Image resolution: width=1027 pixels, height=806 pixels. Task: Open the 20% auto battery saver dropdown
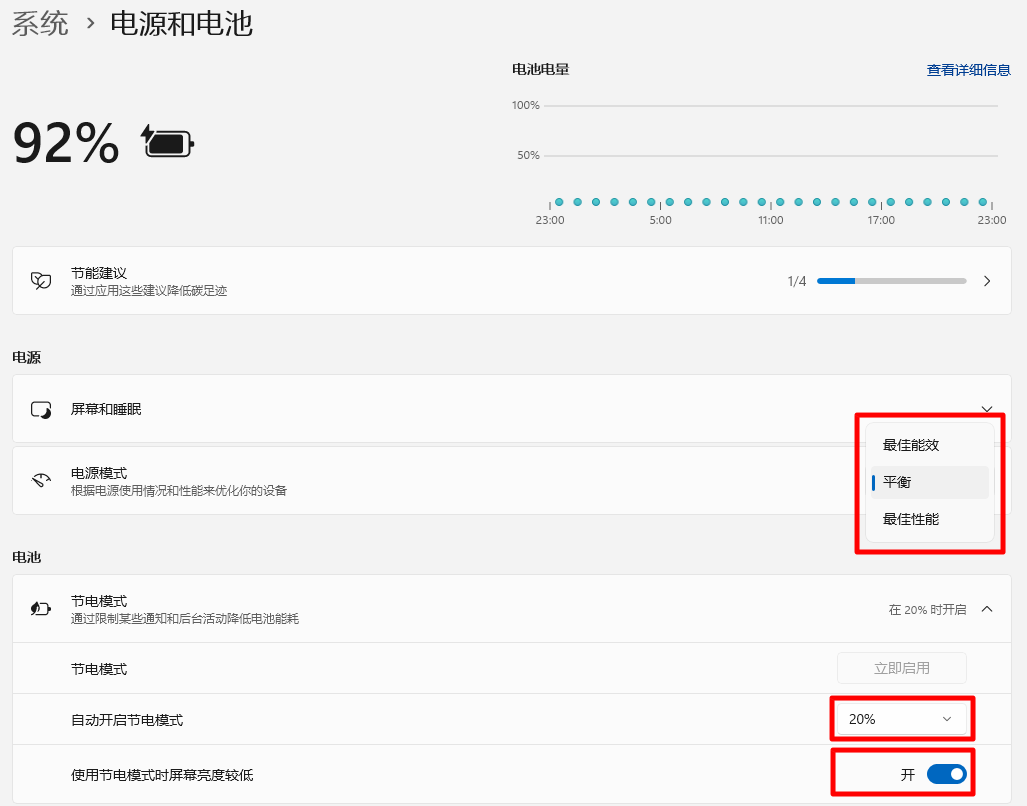click(901, 719)
